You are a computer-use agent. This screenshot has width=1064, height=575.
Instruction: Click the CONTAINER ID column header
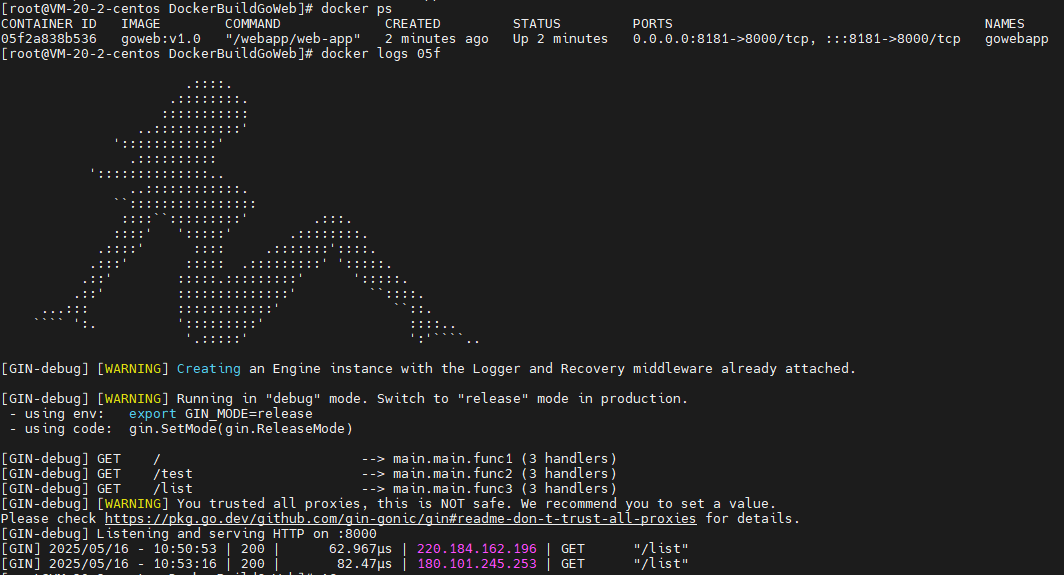pyautogui.click(x=49, y=24)
